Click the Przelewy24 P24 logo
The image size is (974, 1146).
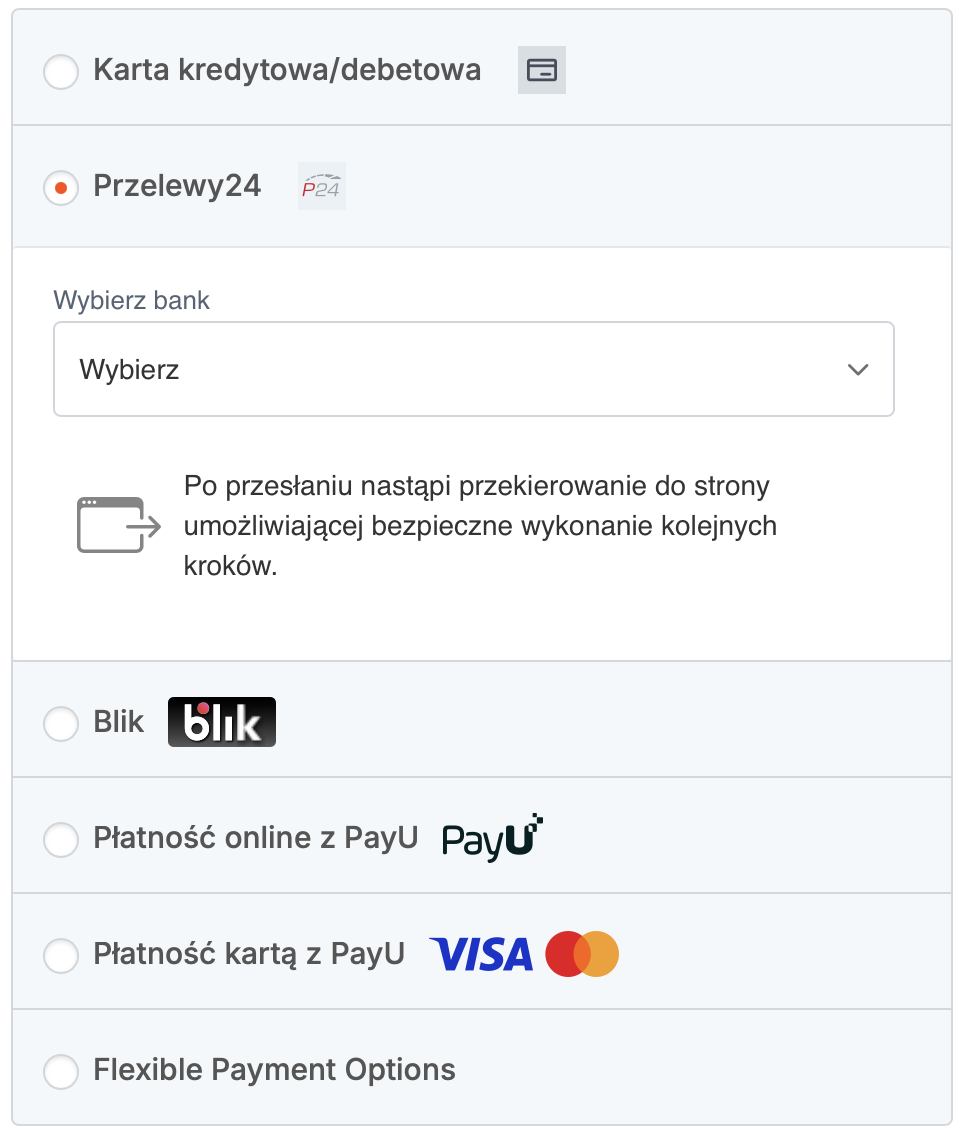click(321, 186)
